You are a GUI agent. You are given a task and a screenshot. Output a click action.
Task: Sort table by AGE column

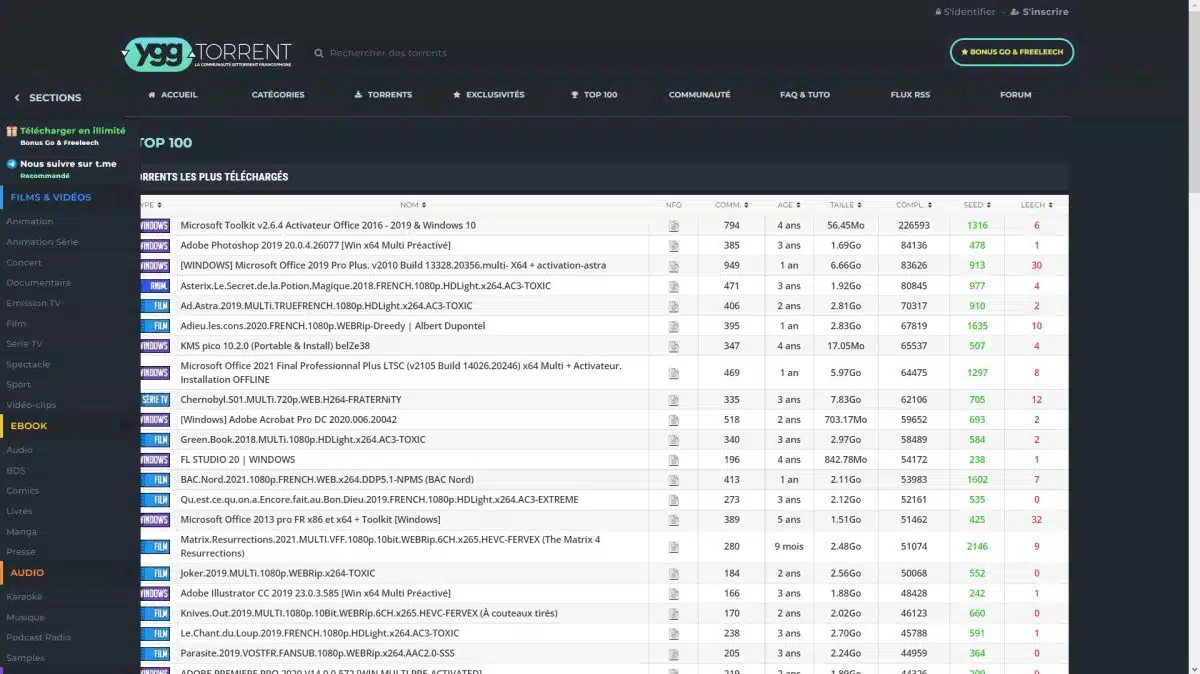click(x=788, y=205)
